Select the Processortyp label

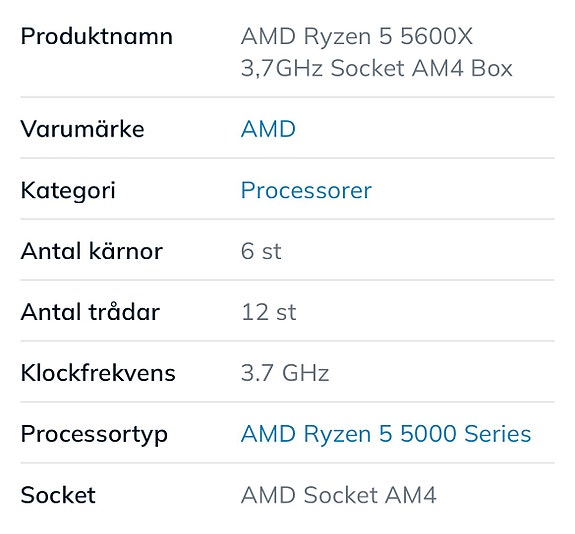[x=94, y=435]
